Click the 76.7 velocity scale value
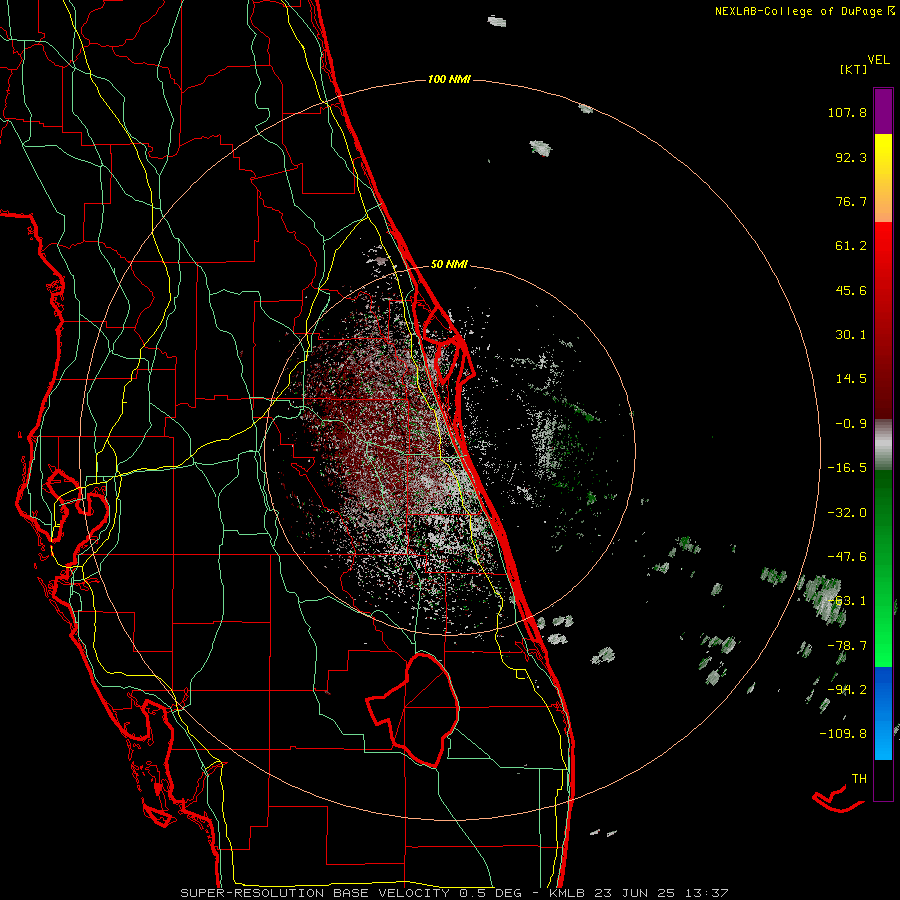This screenshot has width=900, height=900. pos(851,202)
